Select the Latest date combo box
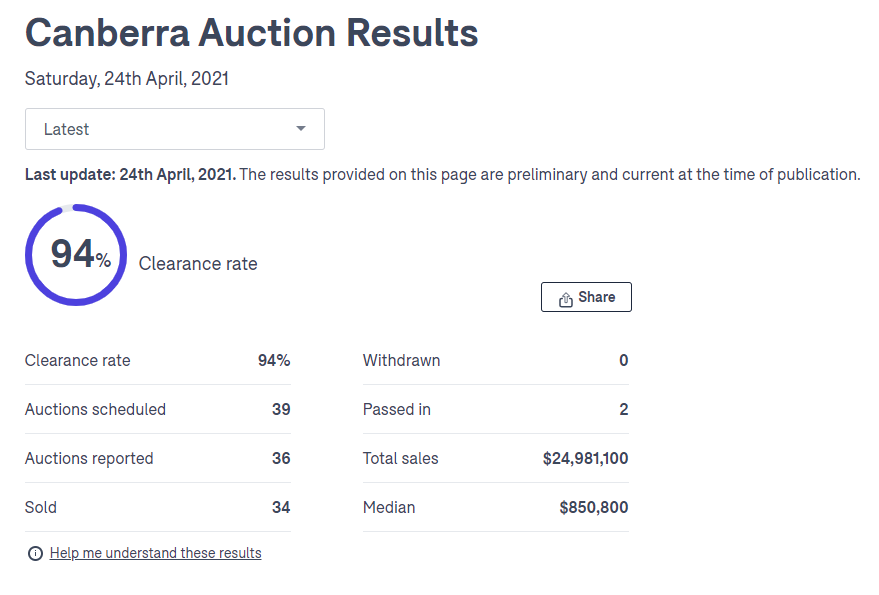The width and height of the screenshot is (879, 595). coord(175,129)
